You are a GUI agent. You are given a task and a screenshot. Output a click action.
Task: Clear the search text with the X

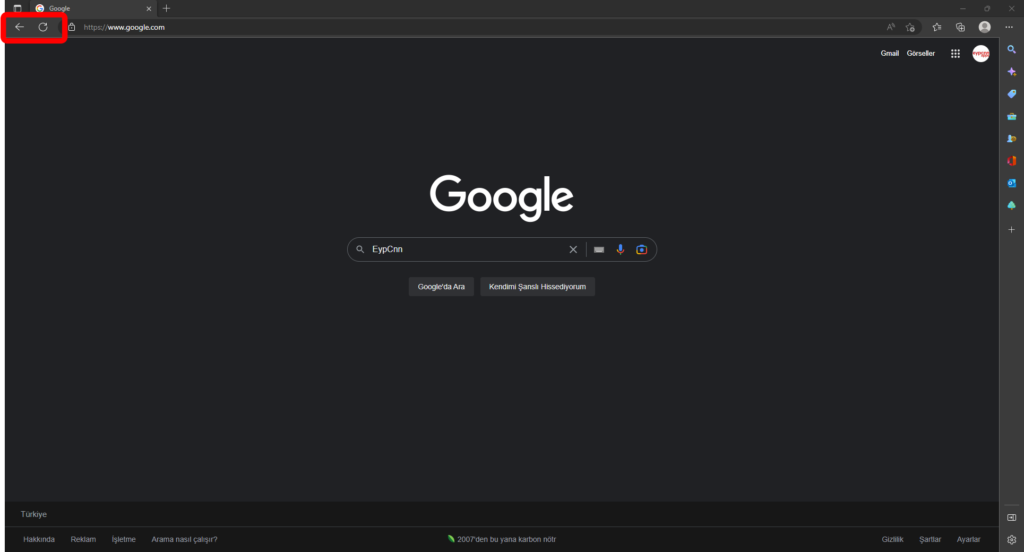573,250
